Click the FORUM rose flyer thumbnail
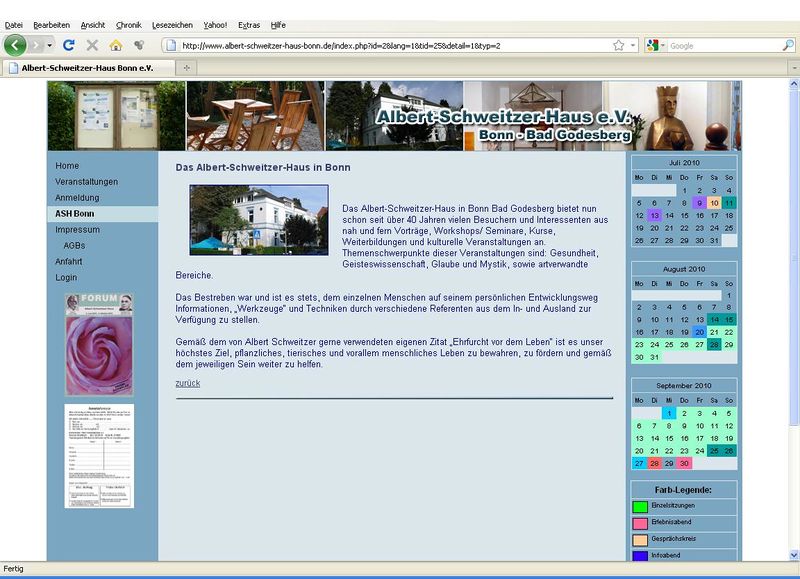800x579 pixels. click(99, 344)
